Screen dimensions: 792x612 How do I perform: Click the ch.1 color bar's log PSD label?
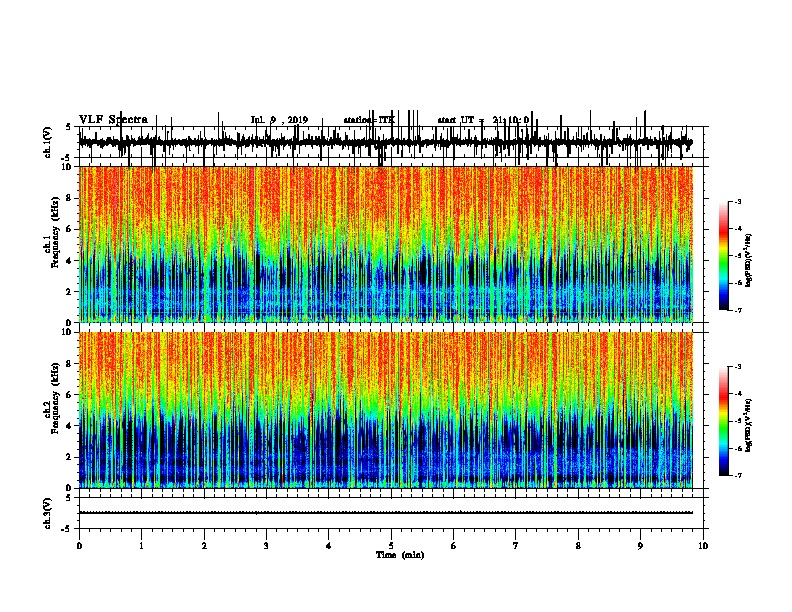[x=748, y=260]
